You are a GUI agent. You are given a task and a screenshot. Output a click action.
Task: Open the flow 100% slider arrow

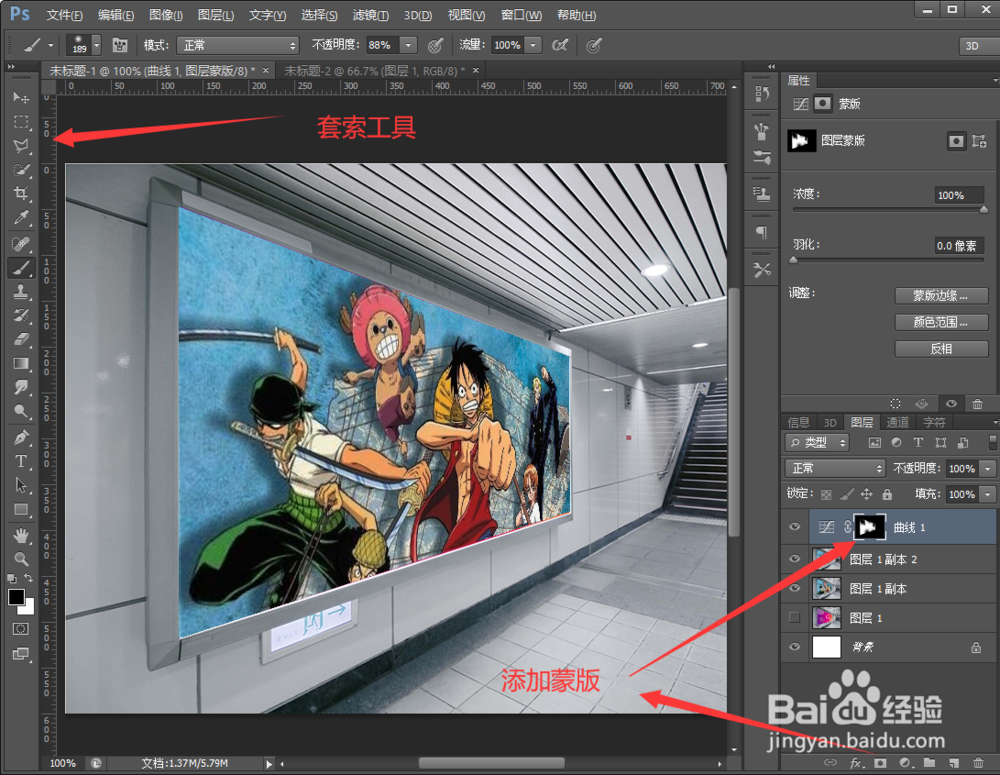pos(533,45)
